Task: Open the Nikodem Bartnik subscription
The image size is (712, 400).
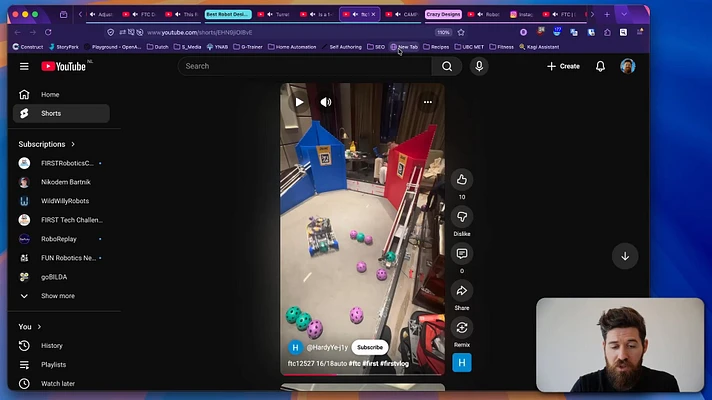Action: coord(61,182)
